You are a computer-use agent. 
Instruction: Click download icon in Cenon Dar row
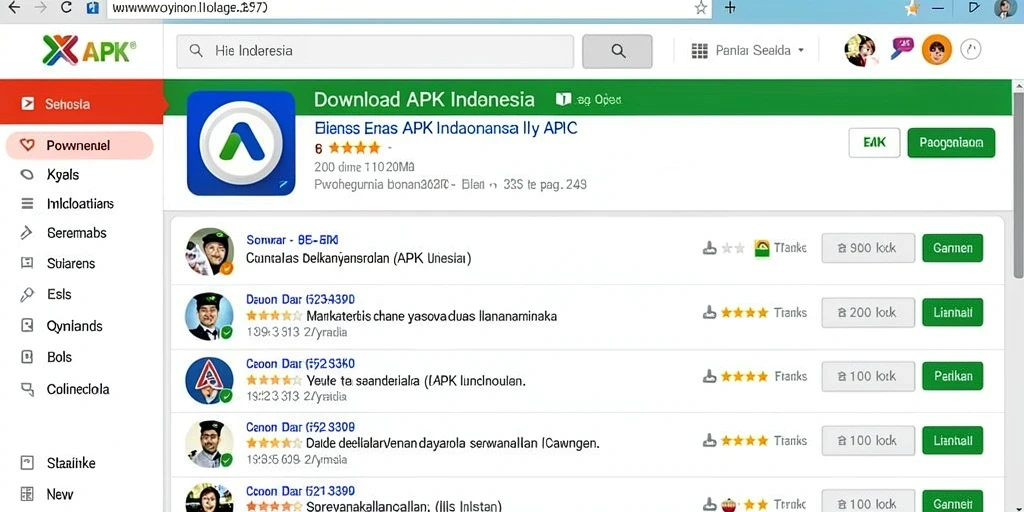pos(709,441)
